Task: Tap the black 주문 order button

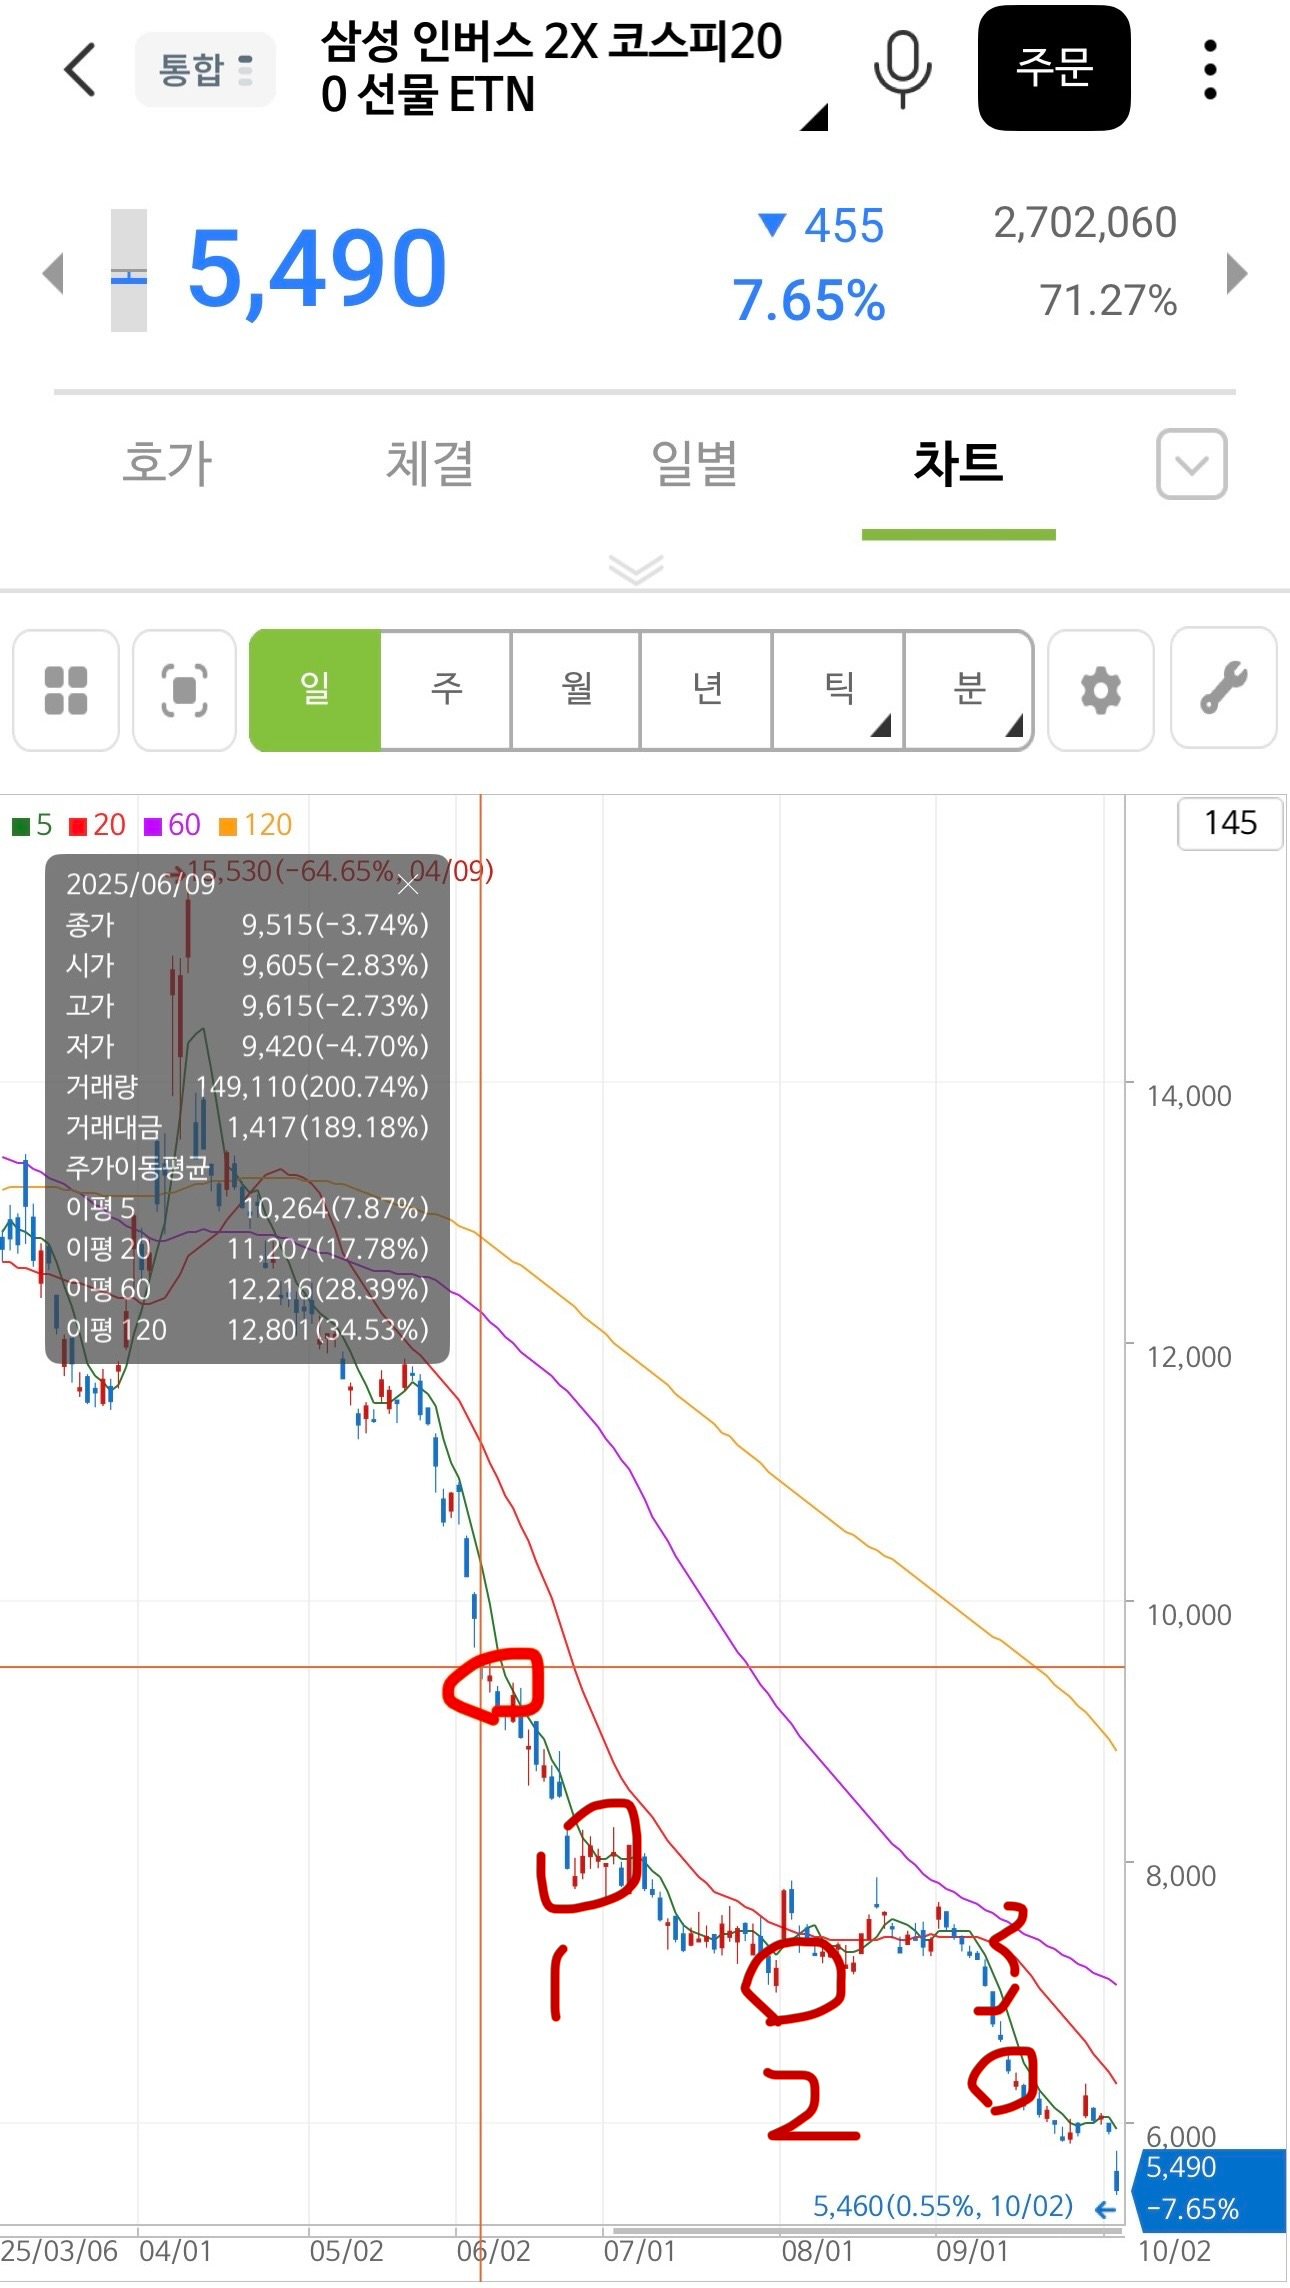Action: [1054, 68]
